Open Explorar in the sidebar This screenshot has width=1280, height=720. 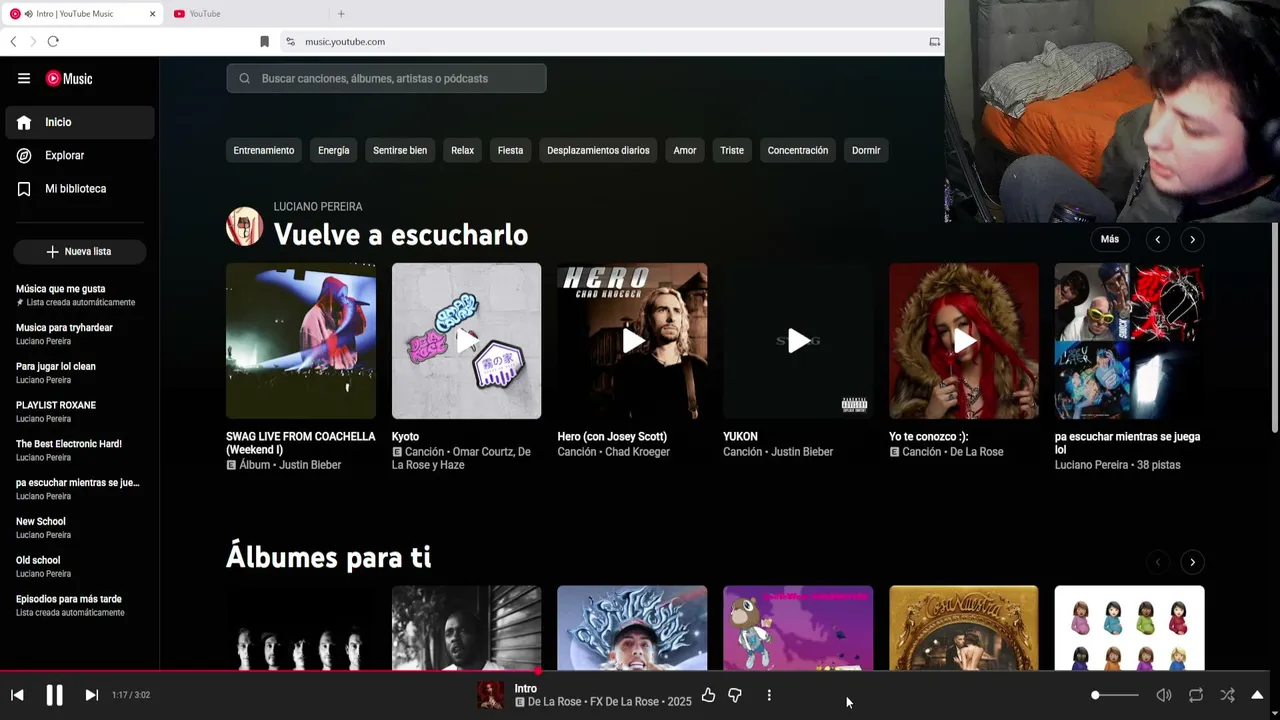point(80,155)
